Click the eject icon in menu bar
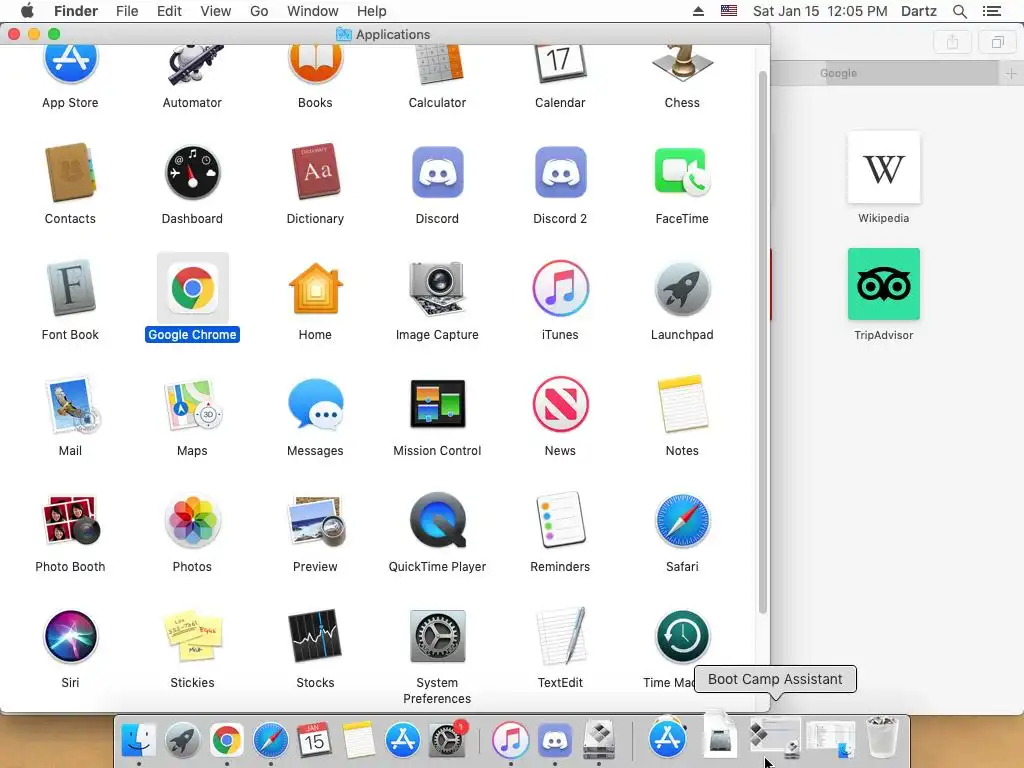The image size is (1024, 768). click(x=698, y=11)
